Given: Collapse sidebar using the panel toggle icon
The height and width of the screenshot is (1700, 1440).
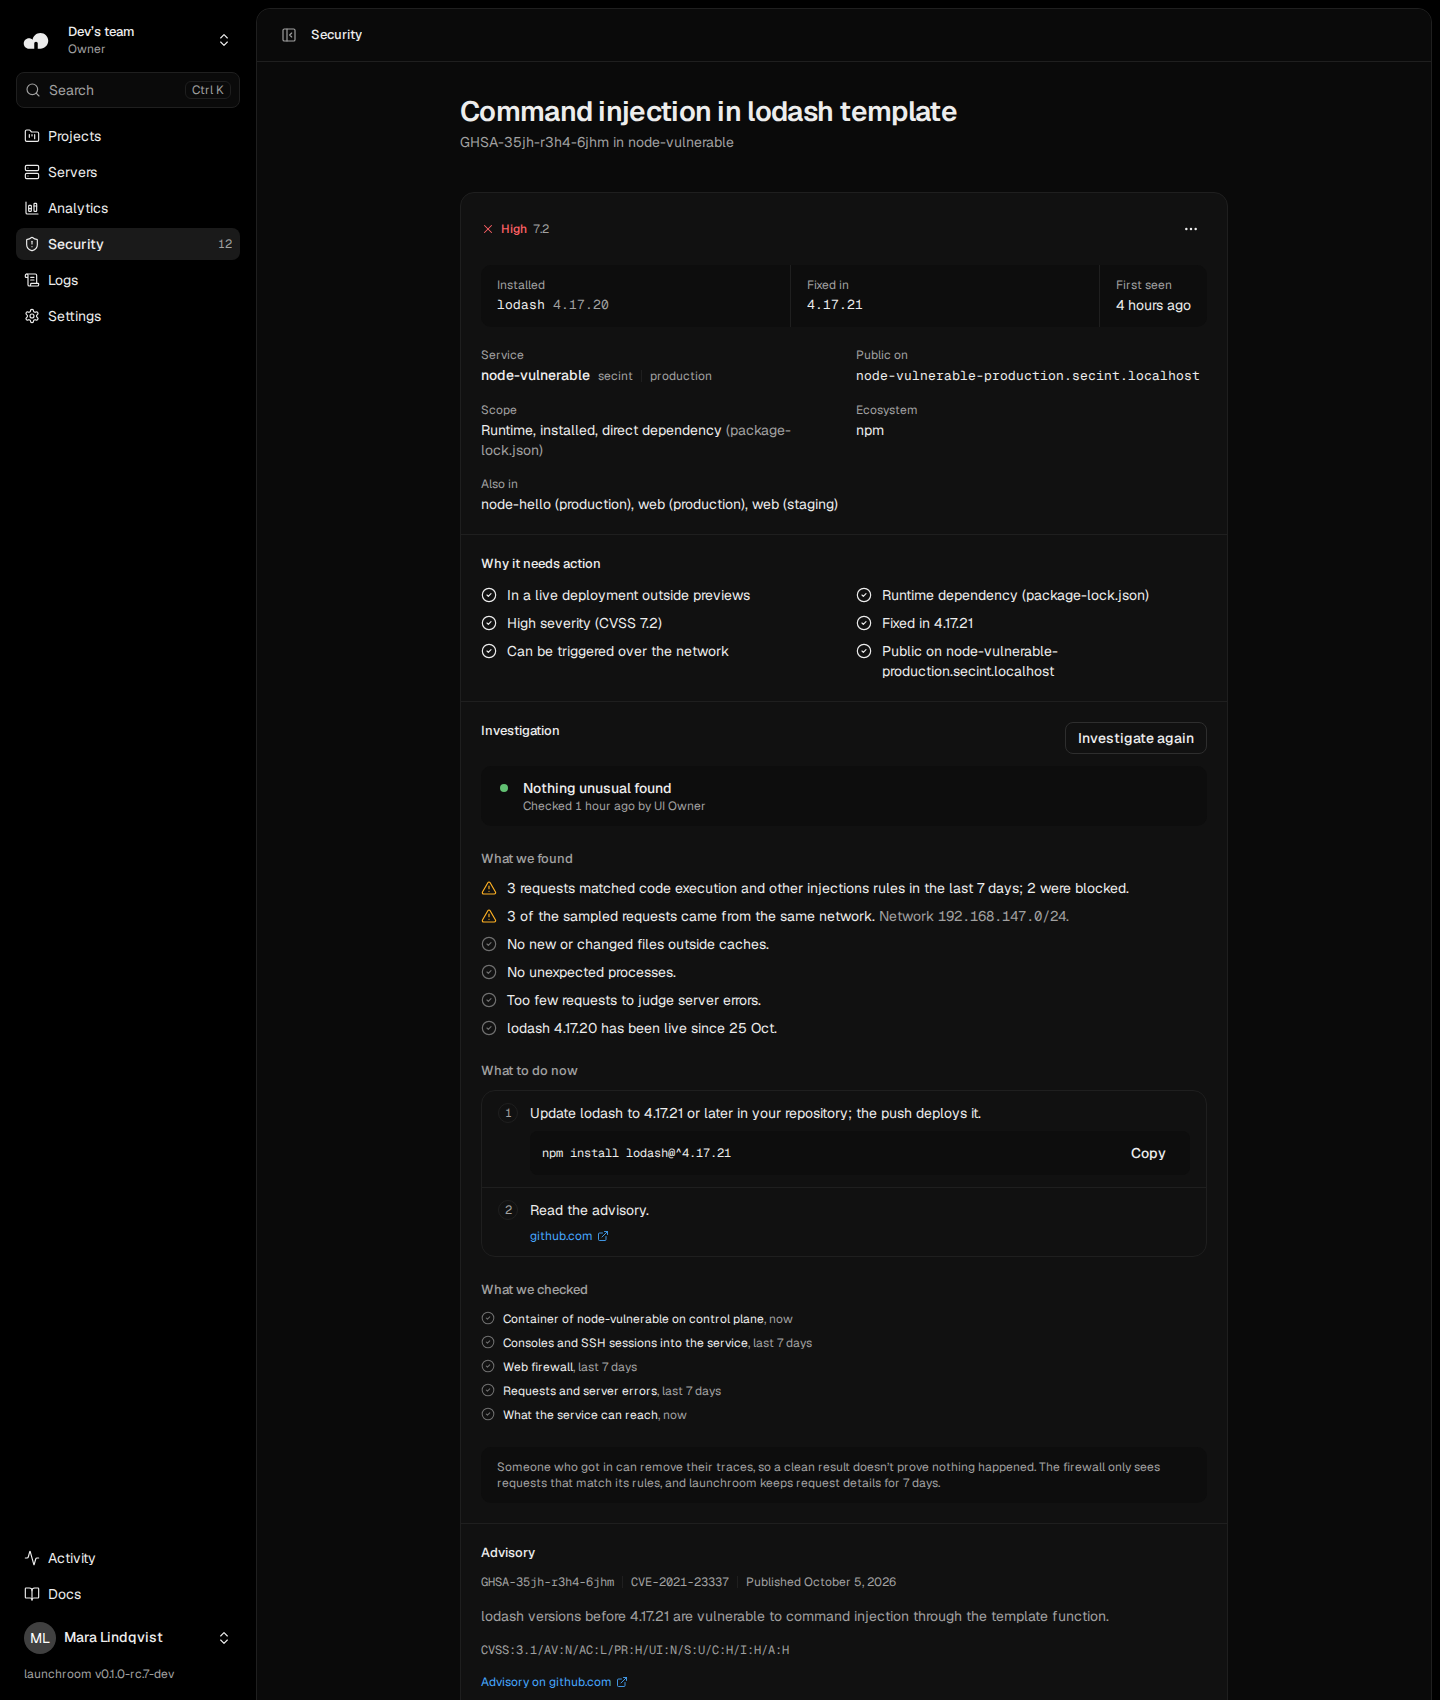Looking at the screenshot, I should pos(289,35).
